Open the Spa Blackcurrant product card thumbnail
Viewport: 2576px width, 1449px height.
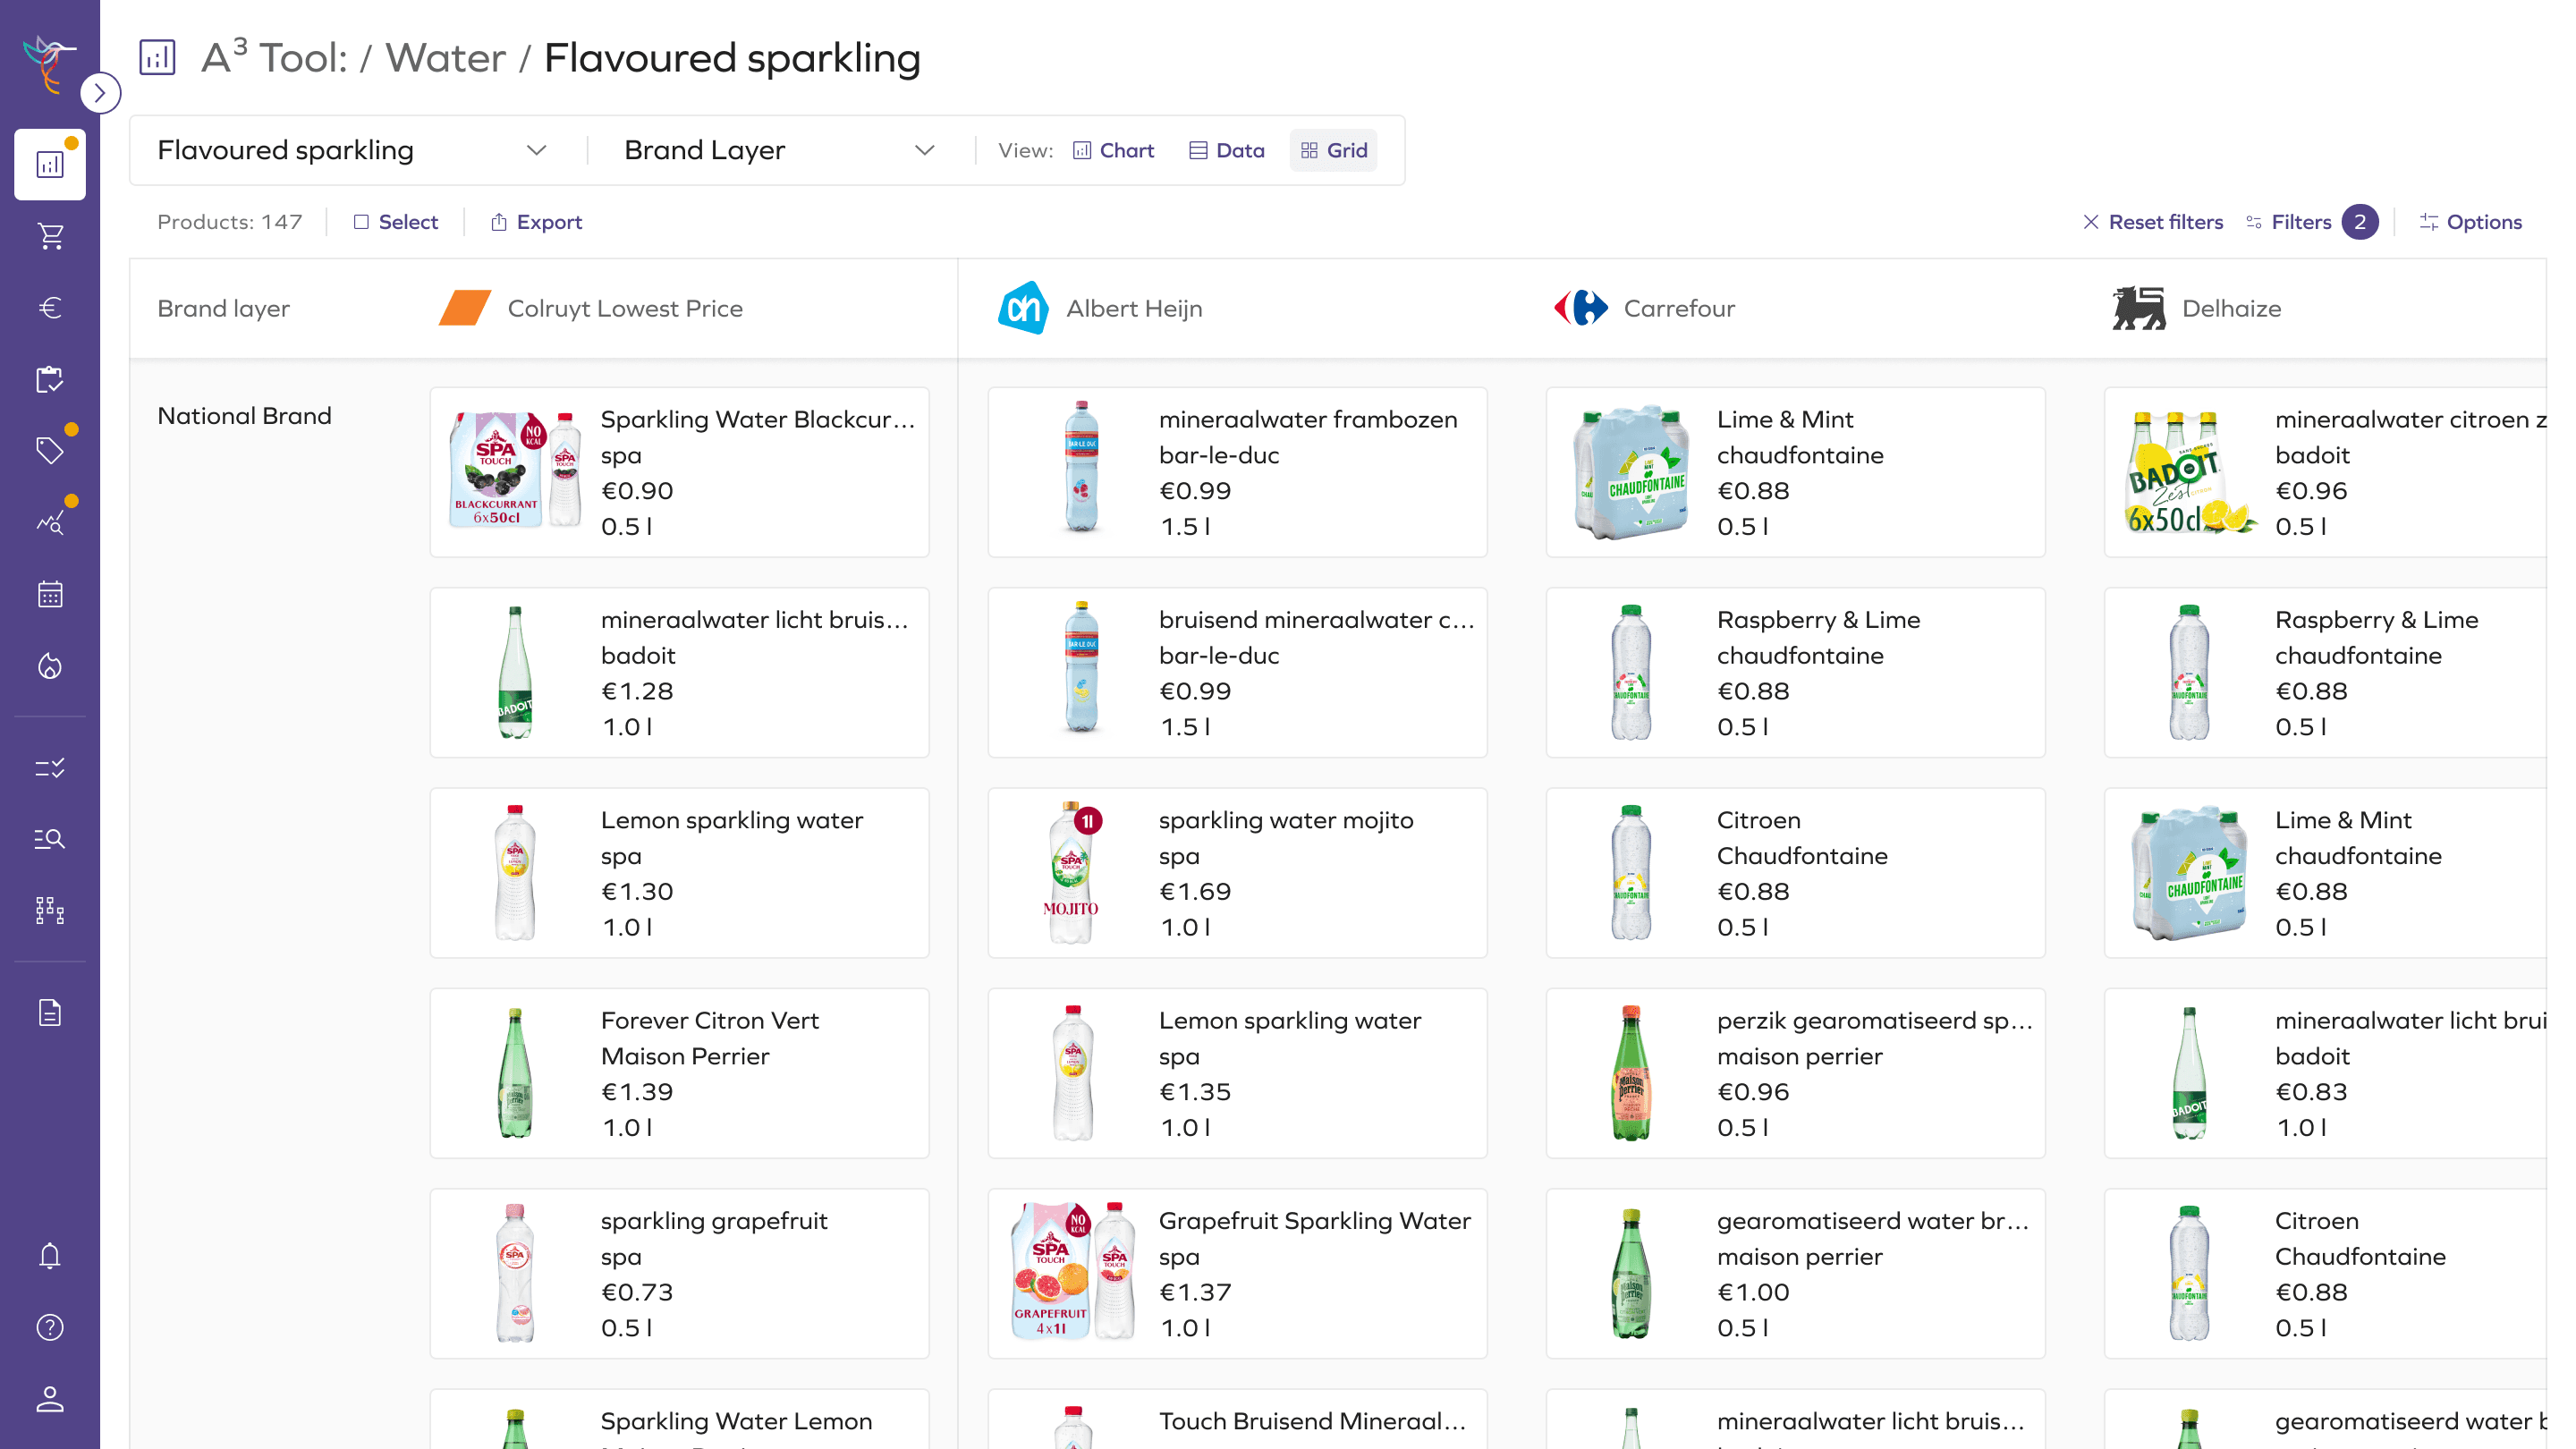tap(514, 470)
